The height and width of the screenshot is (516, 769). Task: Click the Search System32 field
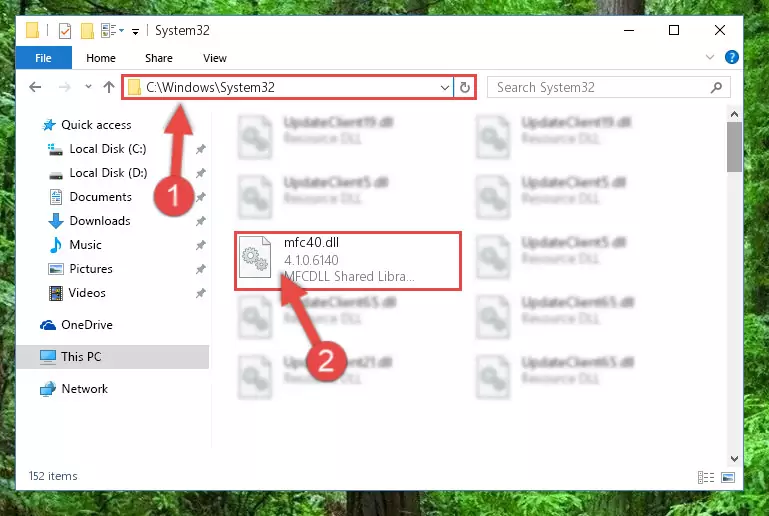(x=609, y=87)
